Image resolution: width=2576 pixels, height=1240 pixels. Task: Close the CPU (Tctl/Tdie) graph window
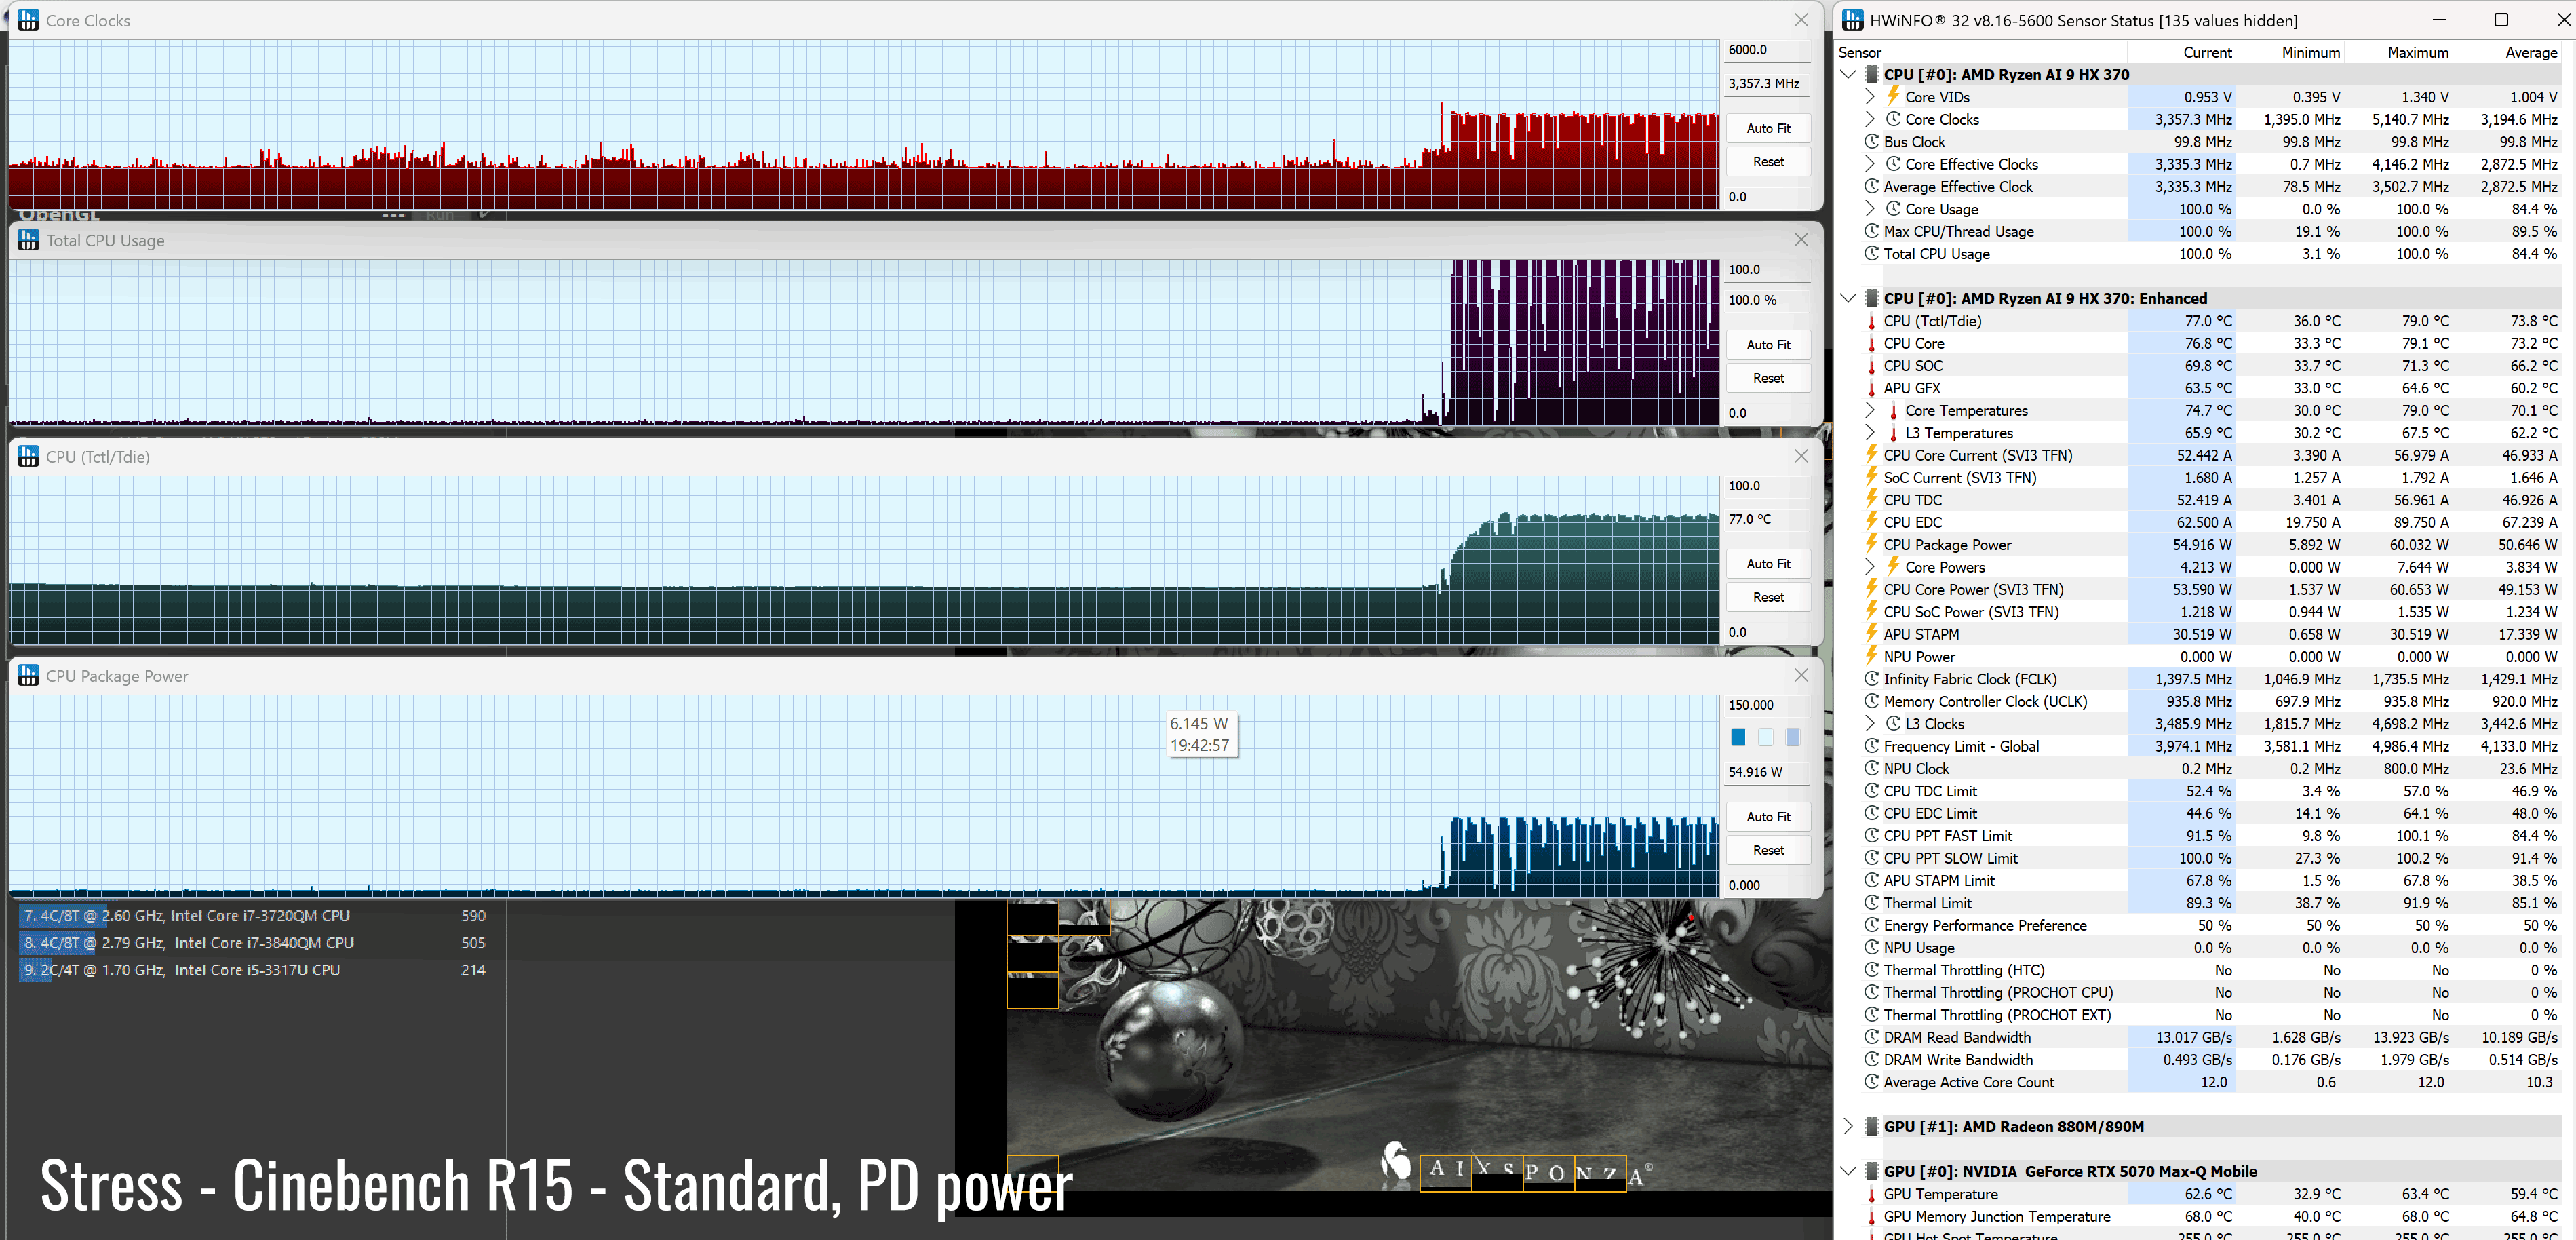pyautogui.click(x=1801, y=456)
